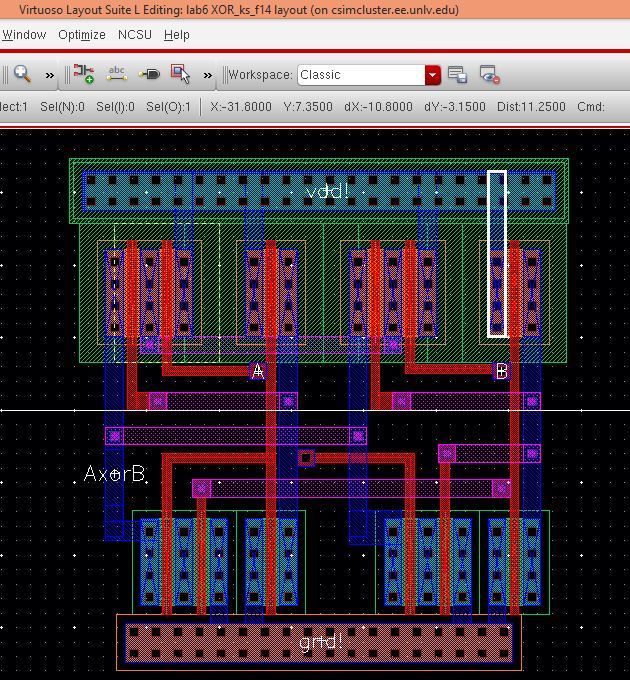
Task: Click the delete workspace icon
Action: click(x=489, y=75)
